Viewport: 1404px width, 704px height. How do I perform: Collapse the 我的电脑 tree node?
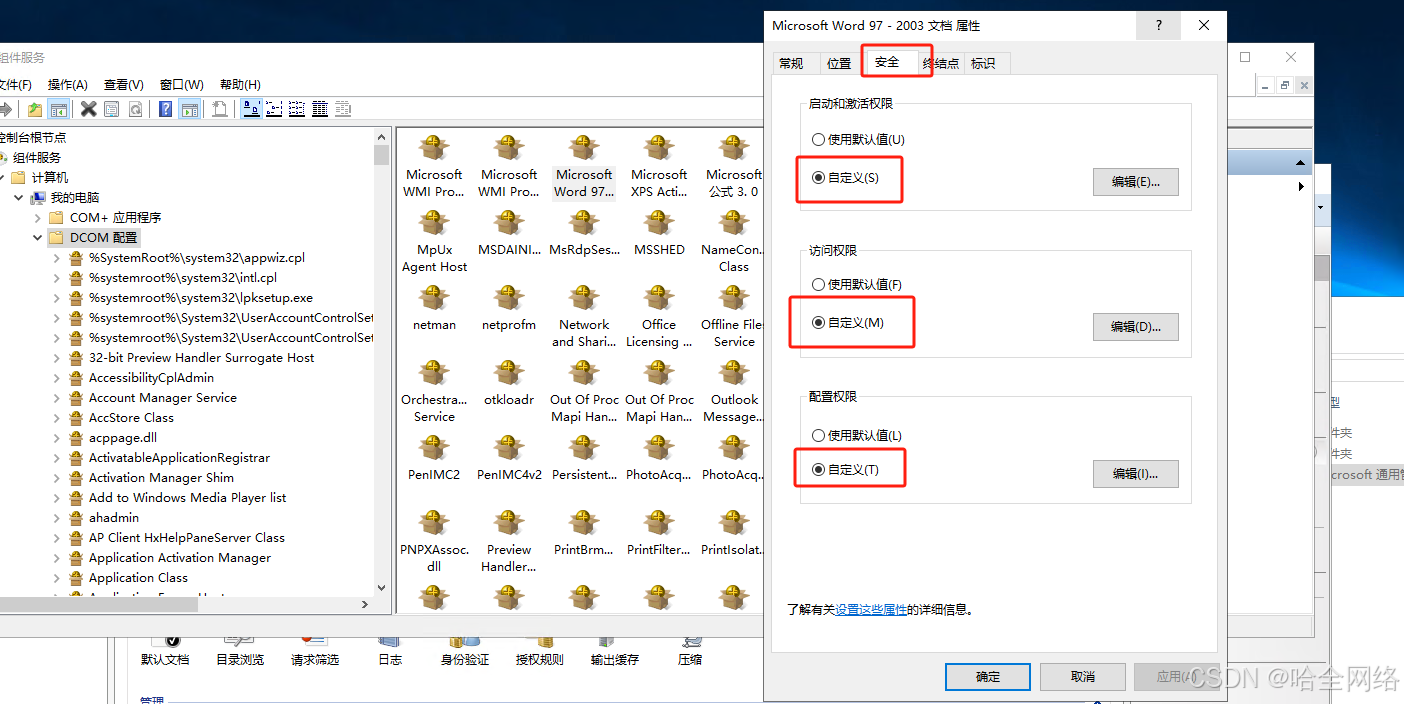(x=18, y=197)
